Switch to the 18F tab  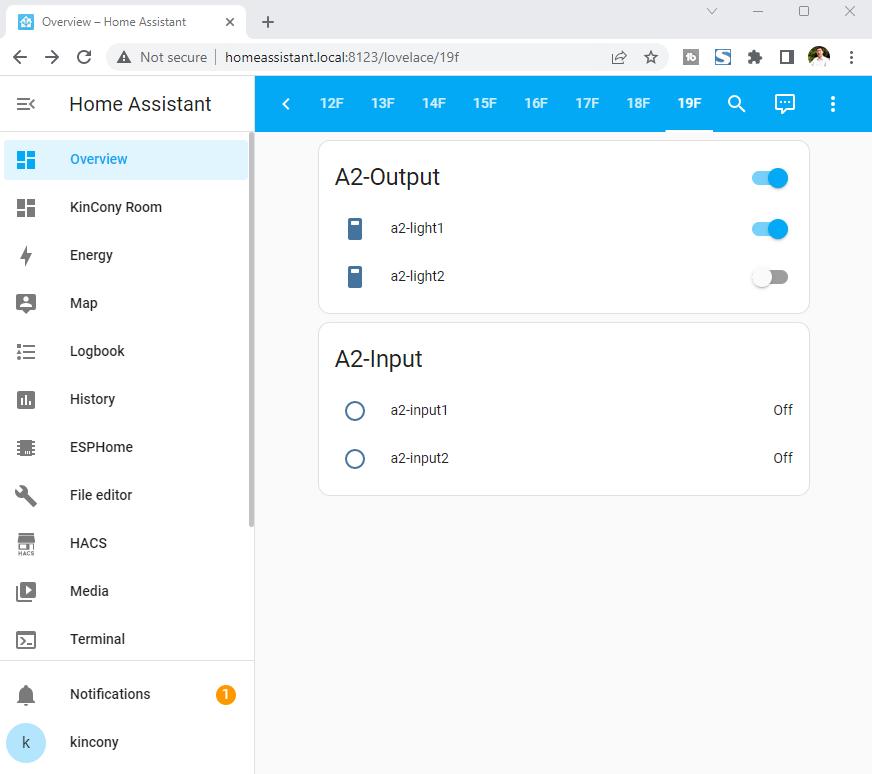click(638, 104)
